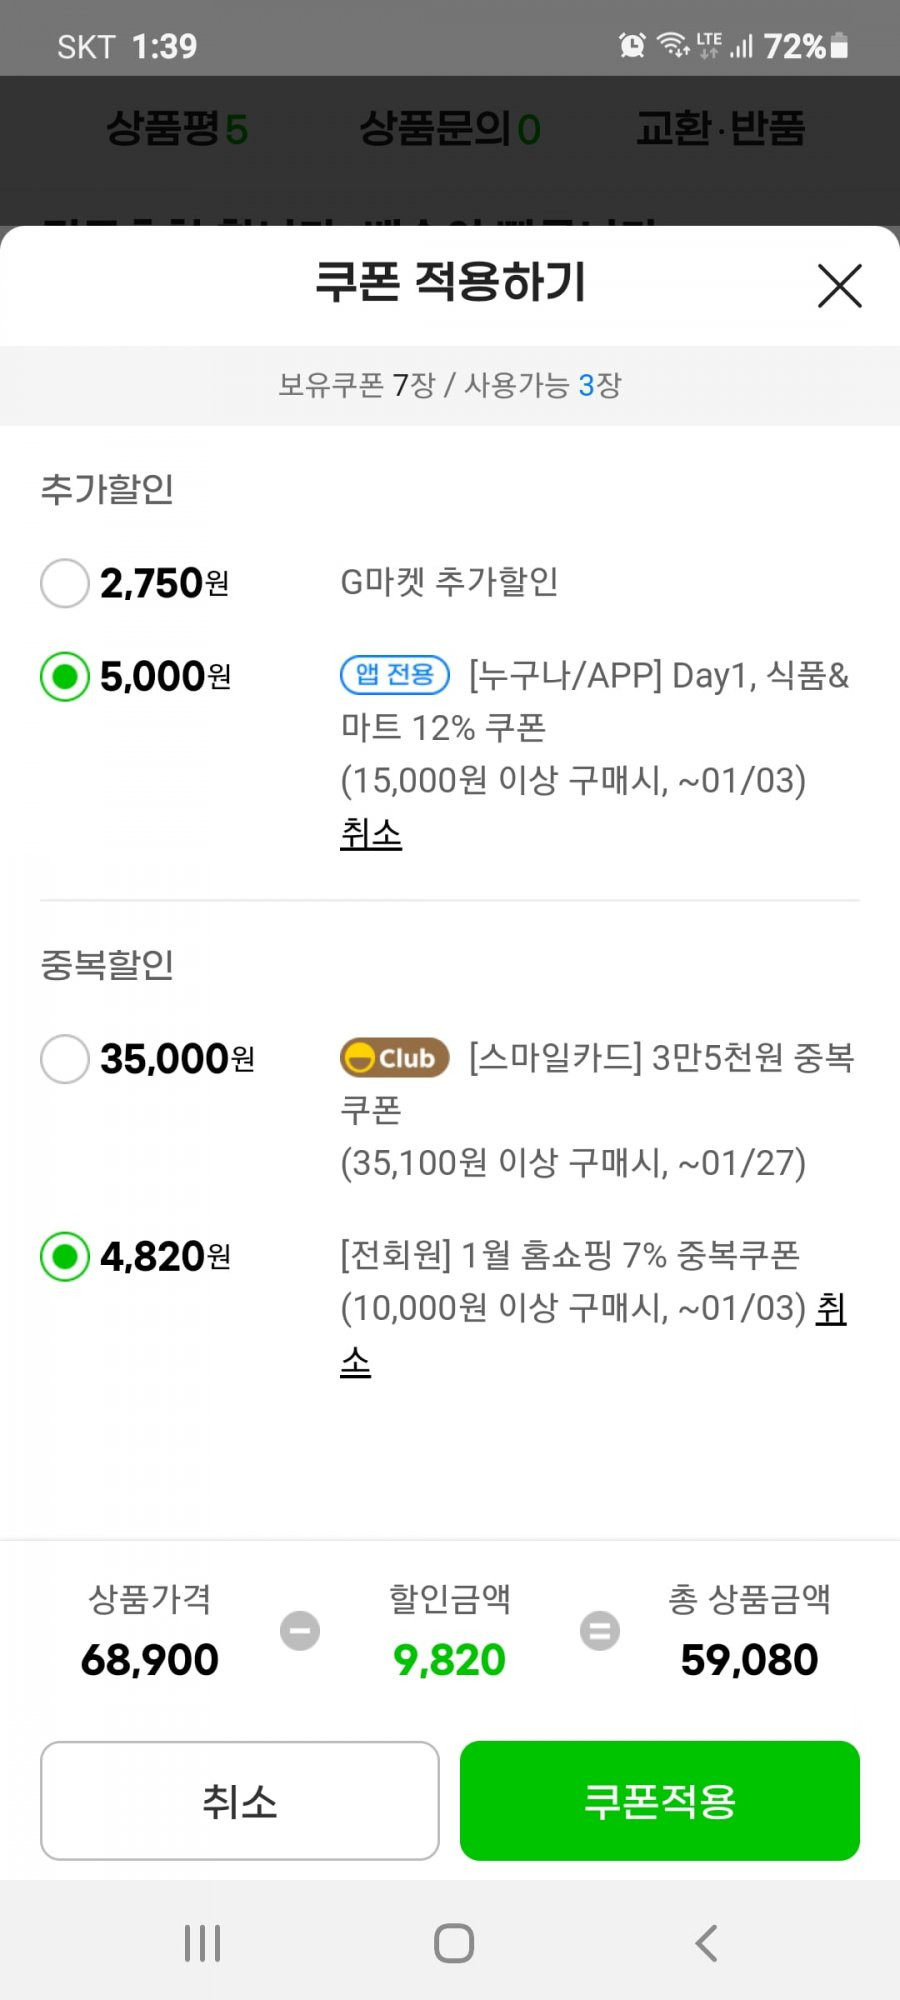Select the 35,000원 스마일카드 coupon radio

point(65,1059)
